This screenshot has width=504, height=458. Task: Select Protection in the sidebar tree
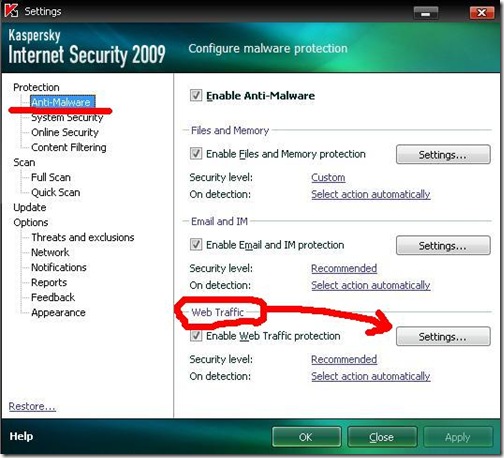coord(36,87)
